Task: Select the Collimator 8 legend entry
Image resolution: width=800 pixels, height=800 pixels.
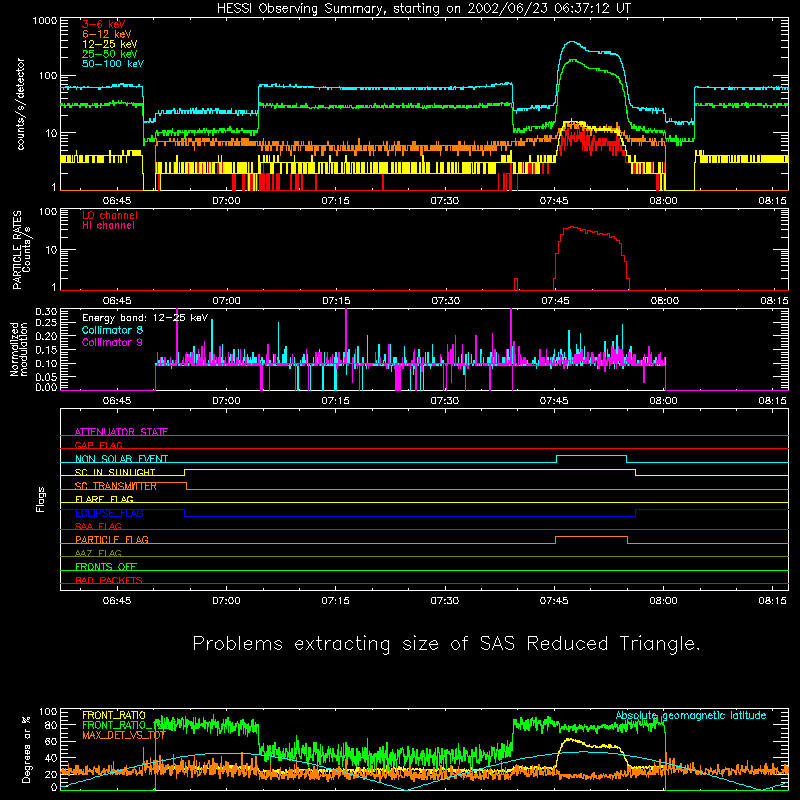Action: pyautogui.click(x=112, y=330)
